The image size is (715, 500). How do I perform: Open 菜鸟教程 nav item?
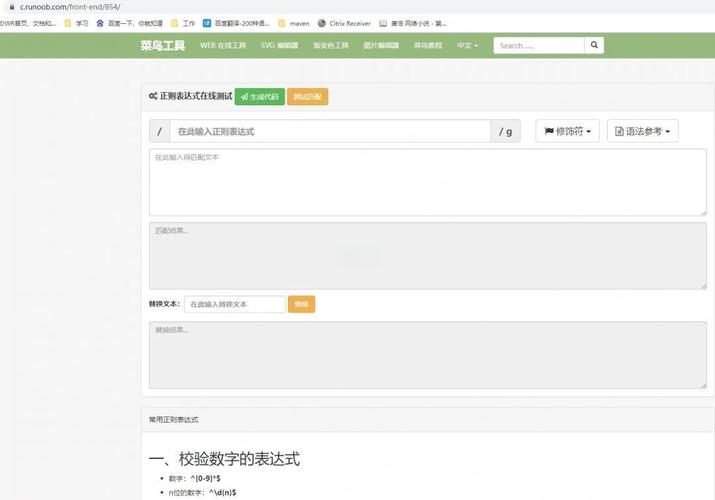(428, 45)
